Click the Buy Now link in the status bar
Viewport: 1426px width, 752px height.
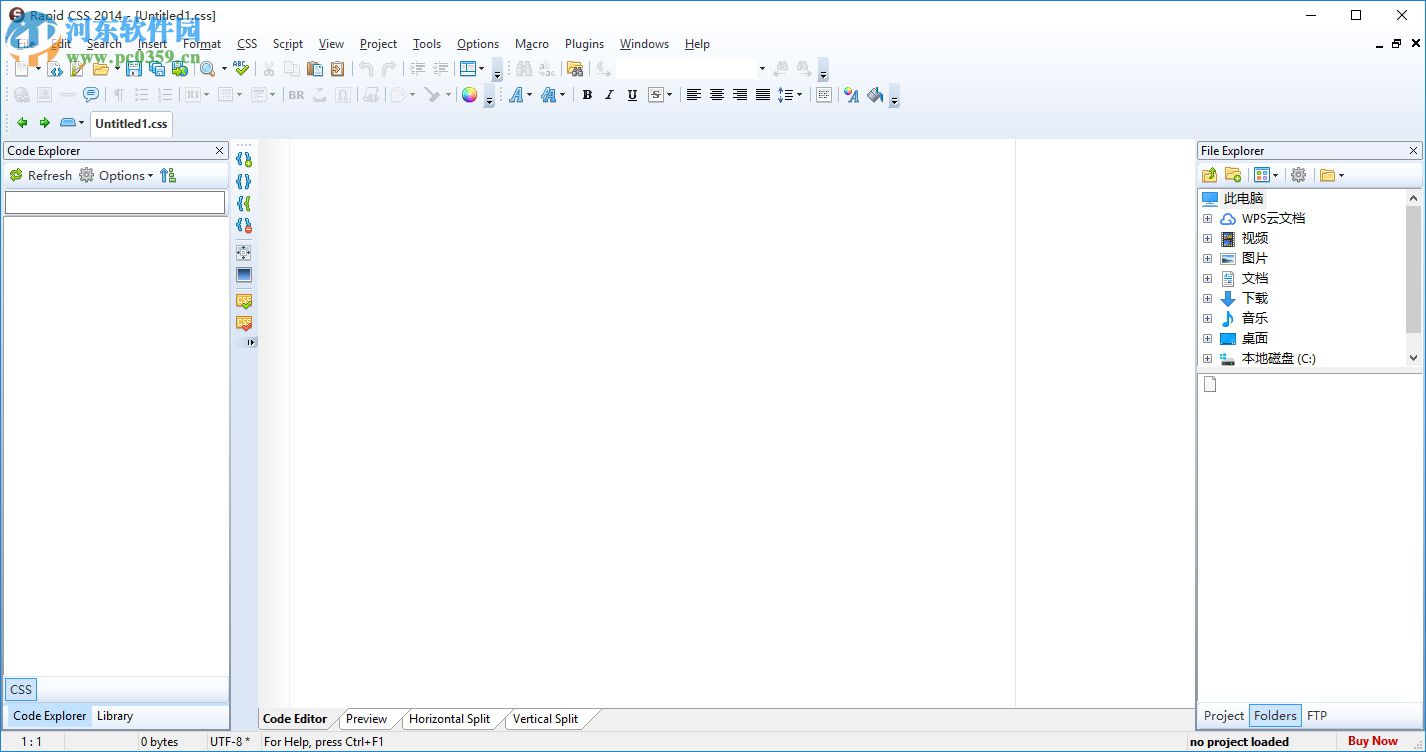coord(1372,741)
